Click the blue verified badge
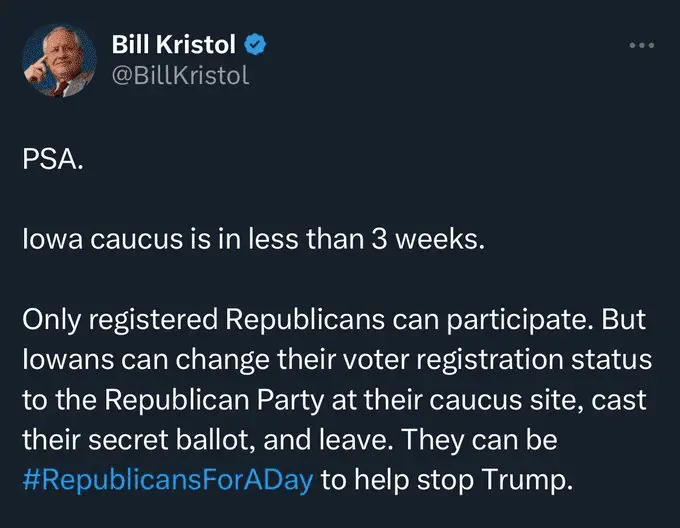 256,45
